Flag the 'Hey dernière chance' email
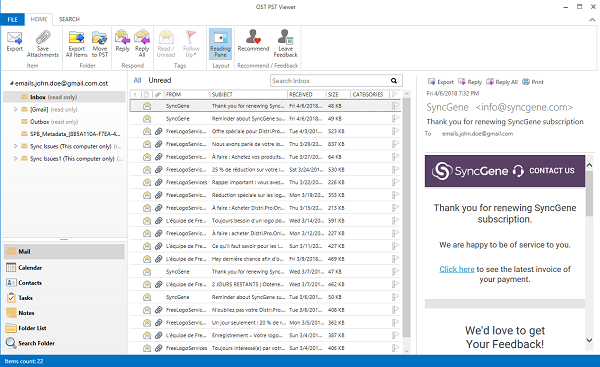The image size is (600, 367). point(395,259)
